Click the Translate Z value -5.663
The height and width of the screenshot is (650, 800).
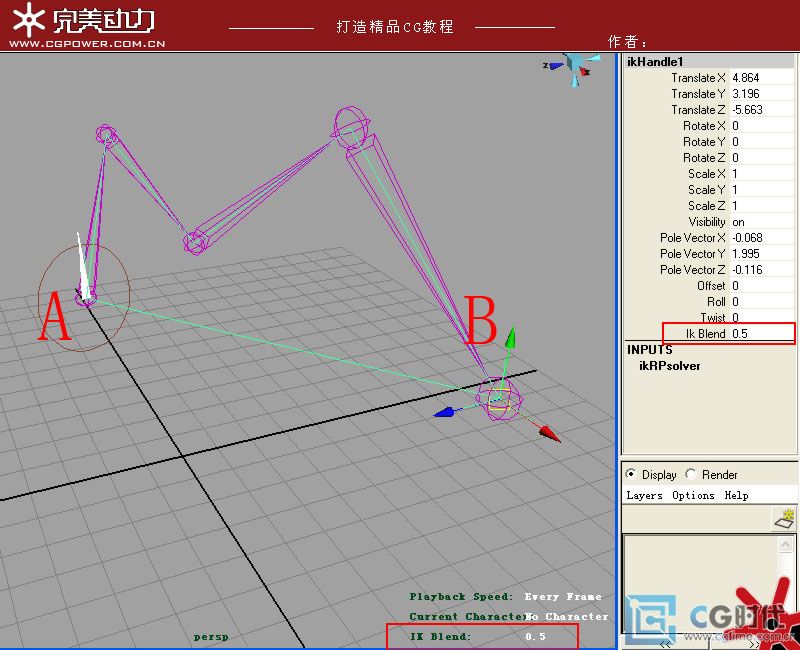tap(762, 110)
